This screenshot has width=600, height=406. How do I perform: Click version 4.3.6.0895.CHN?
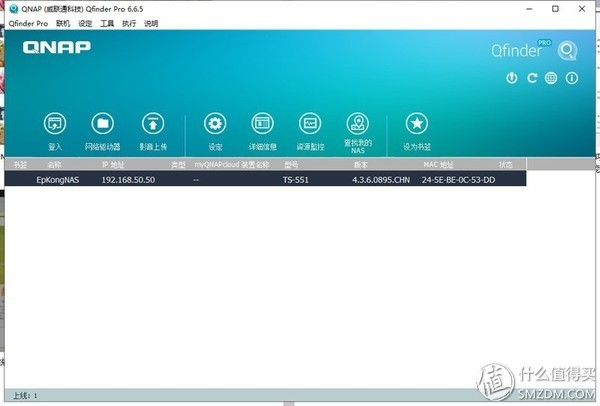(381, 180)
